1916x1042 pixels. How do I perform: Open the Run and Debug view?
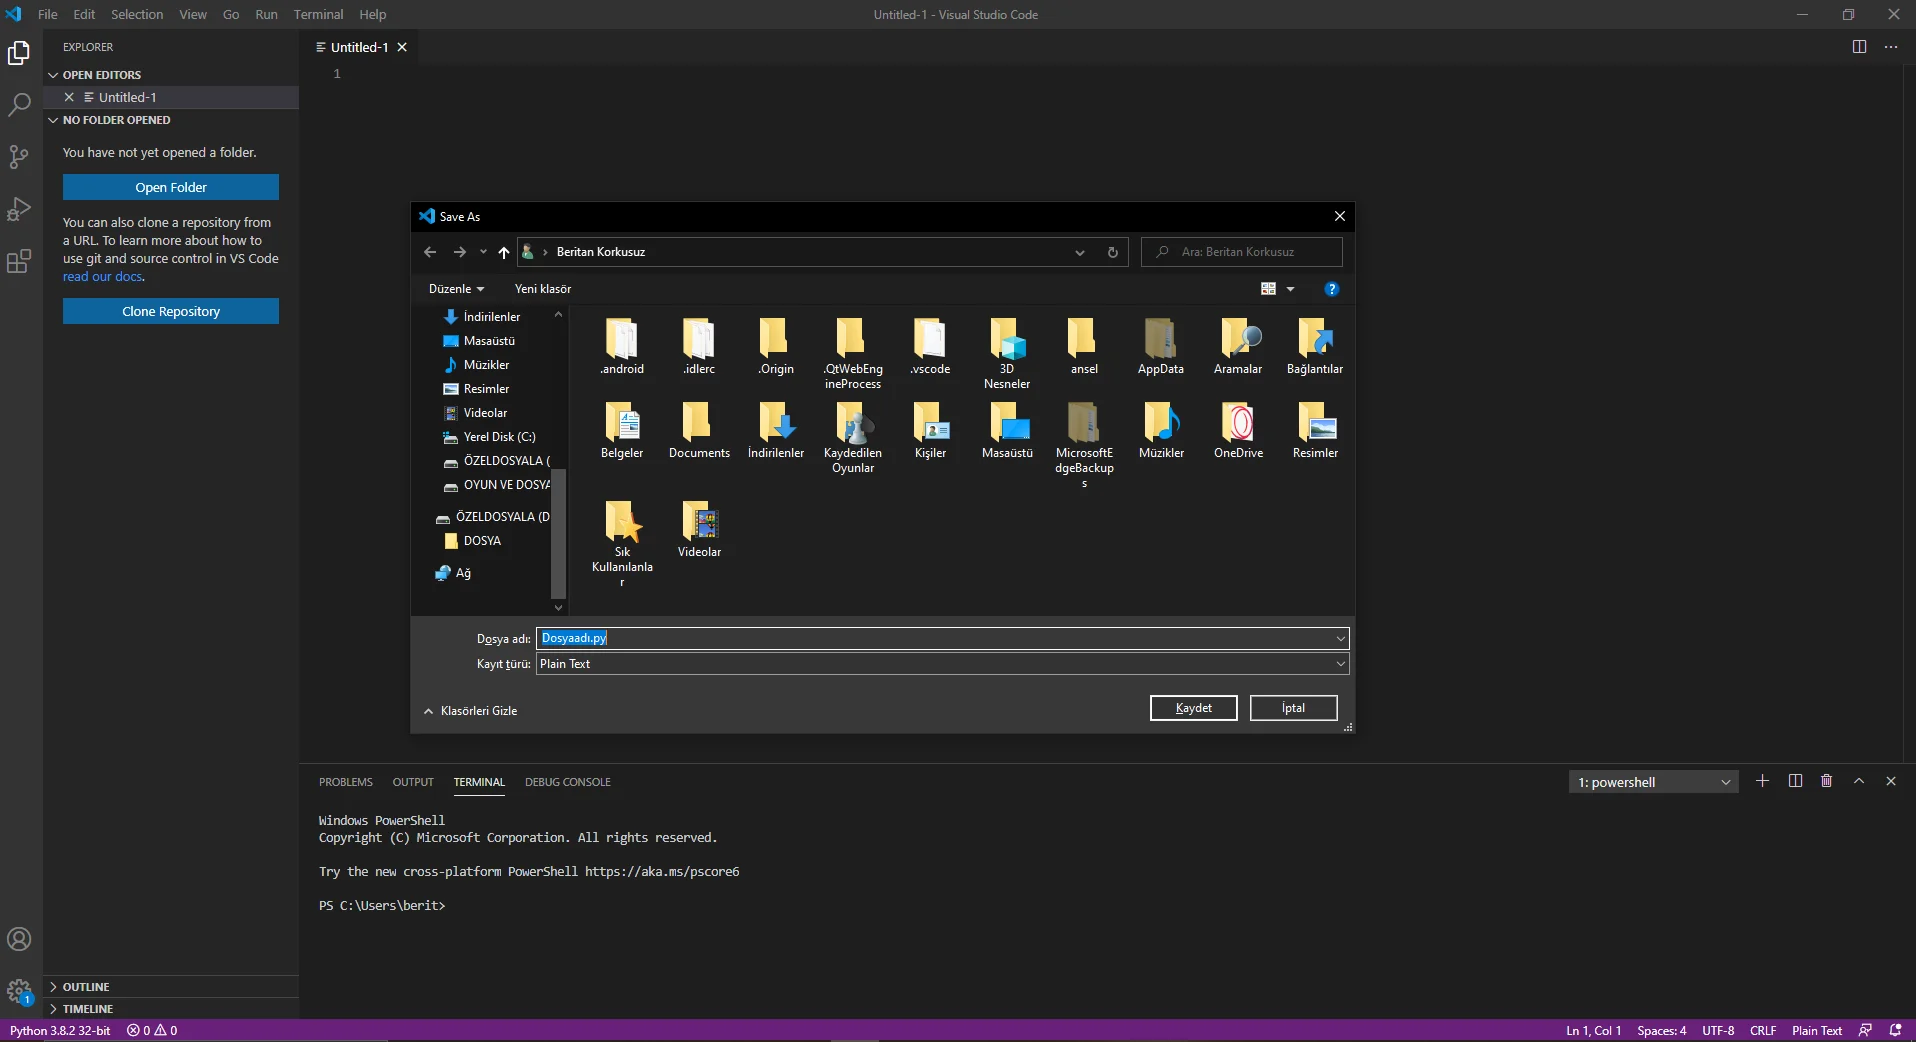point(19,209)
